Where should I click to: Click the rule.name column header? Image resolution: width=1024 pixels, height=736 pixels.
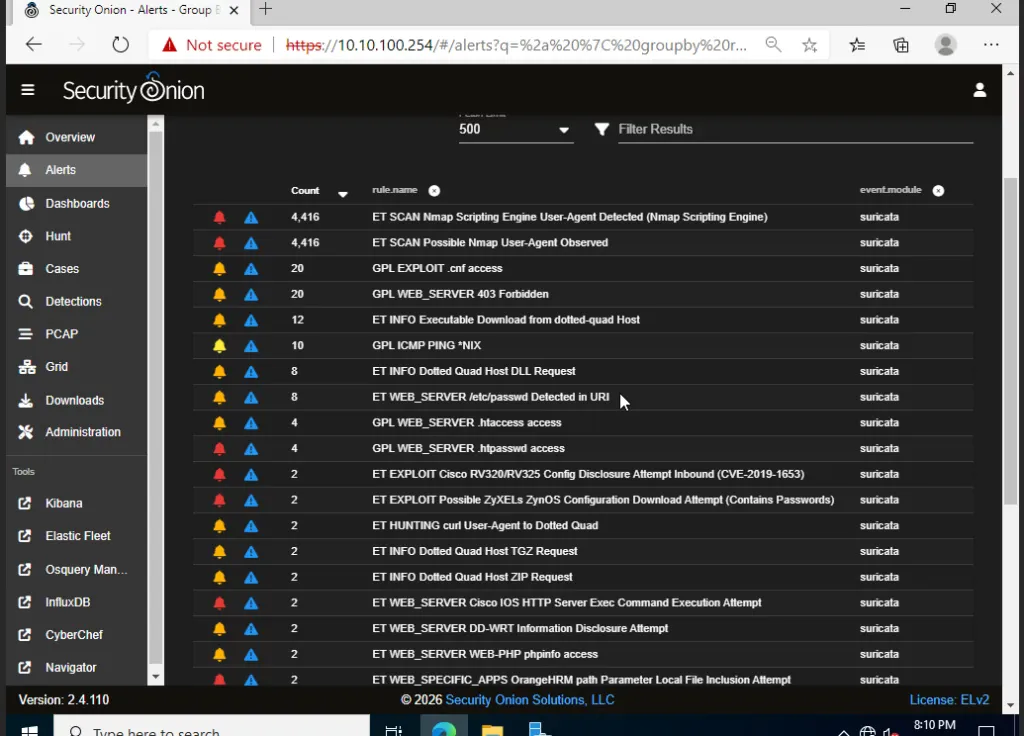[x=394, y=190]
